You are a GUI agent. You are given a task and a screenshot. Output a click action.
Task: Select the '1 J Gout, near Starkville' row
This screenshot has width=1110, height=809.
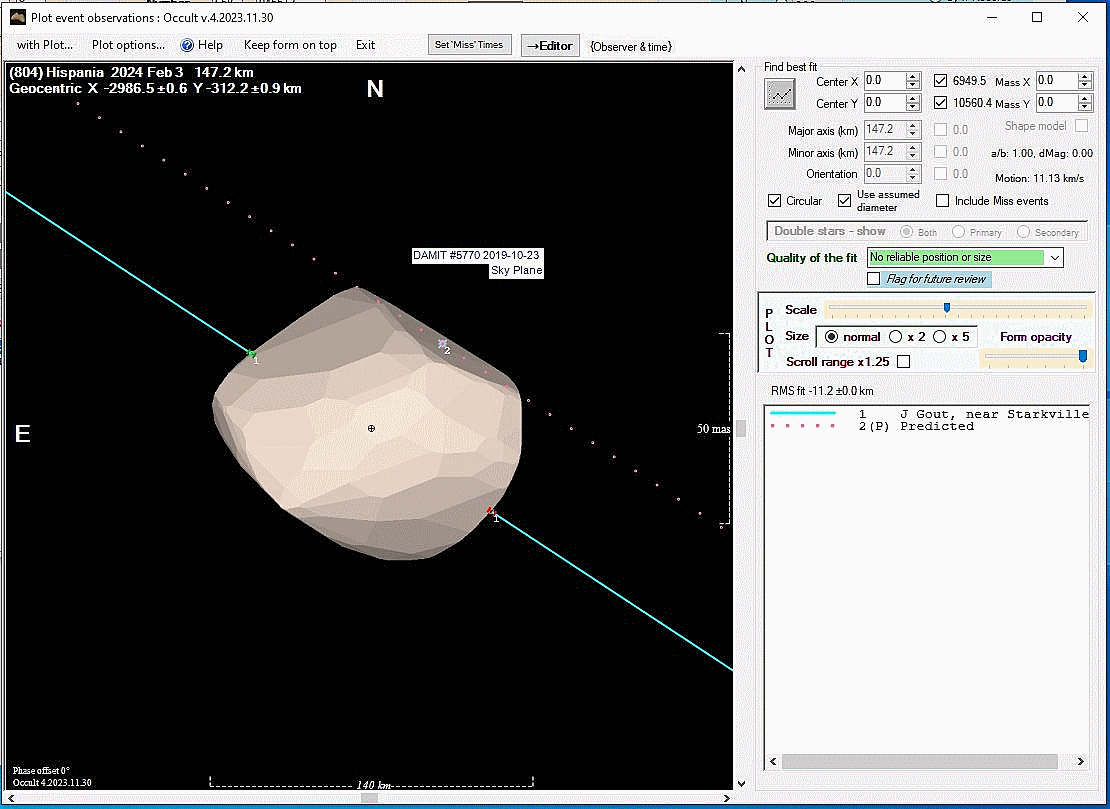[x=929, y=414]
